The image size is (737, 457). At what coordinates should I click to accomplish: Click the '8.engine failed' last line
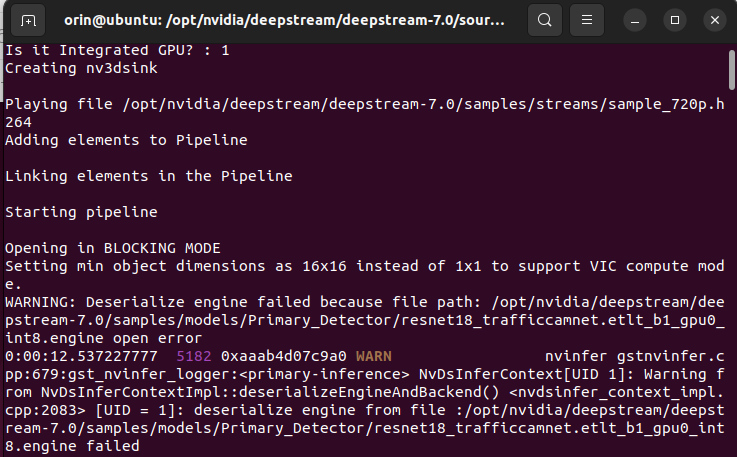[x=72, y=446]
